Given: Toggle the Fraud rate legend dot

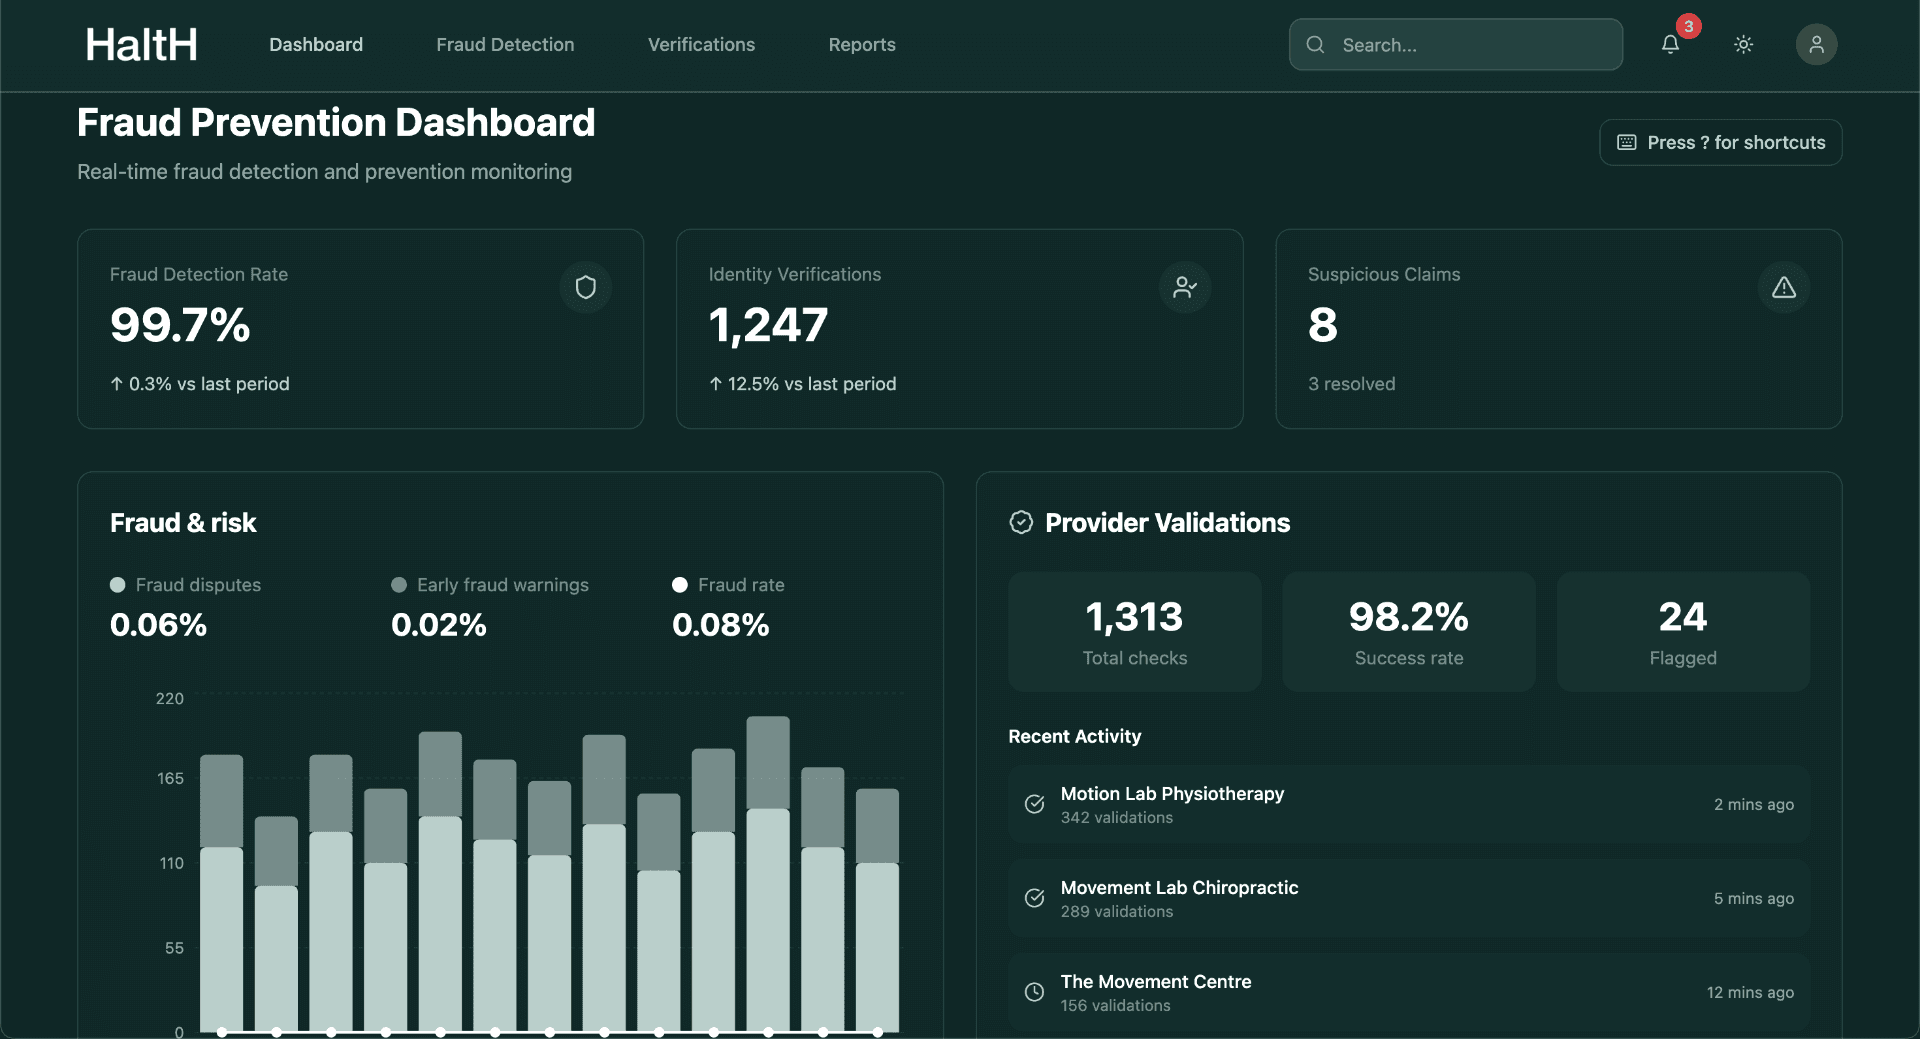Looking at the screenshot, I should coord(680,585).
